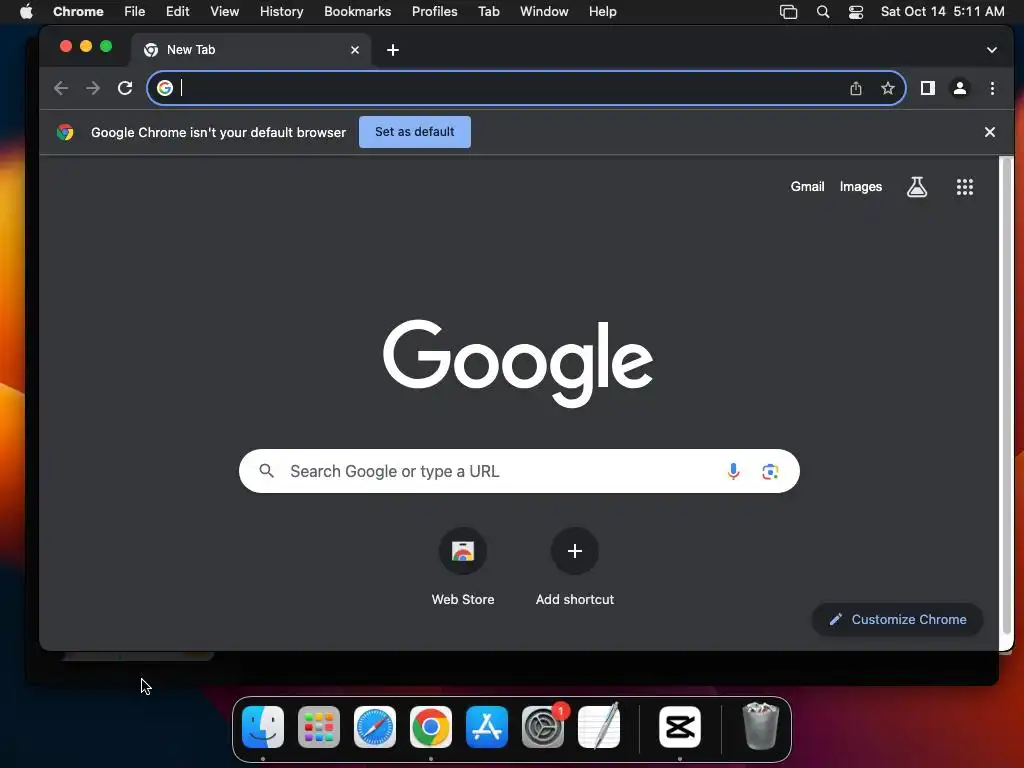Expand the tab search chevron

(991, 50)
